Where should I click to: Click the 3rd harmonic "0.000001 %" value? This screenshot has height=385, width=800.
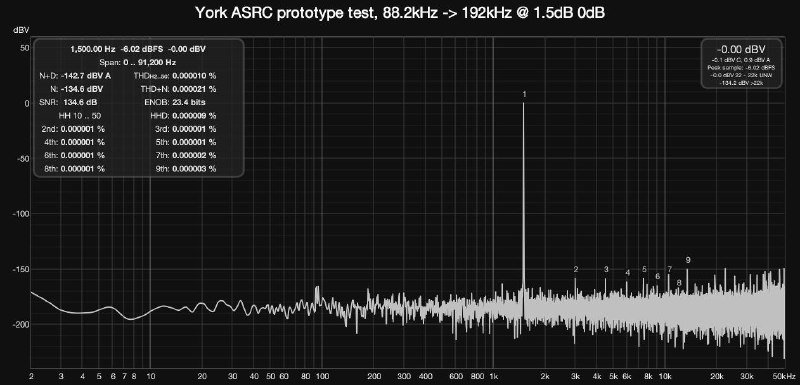(x=194, y=129)
